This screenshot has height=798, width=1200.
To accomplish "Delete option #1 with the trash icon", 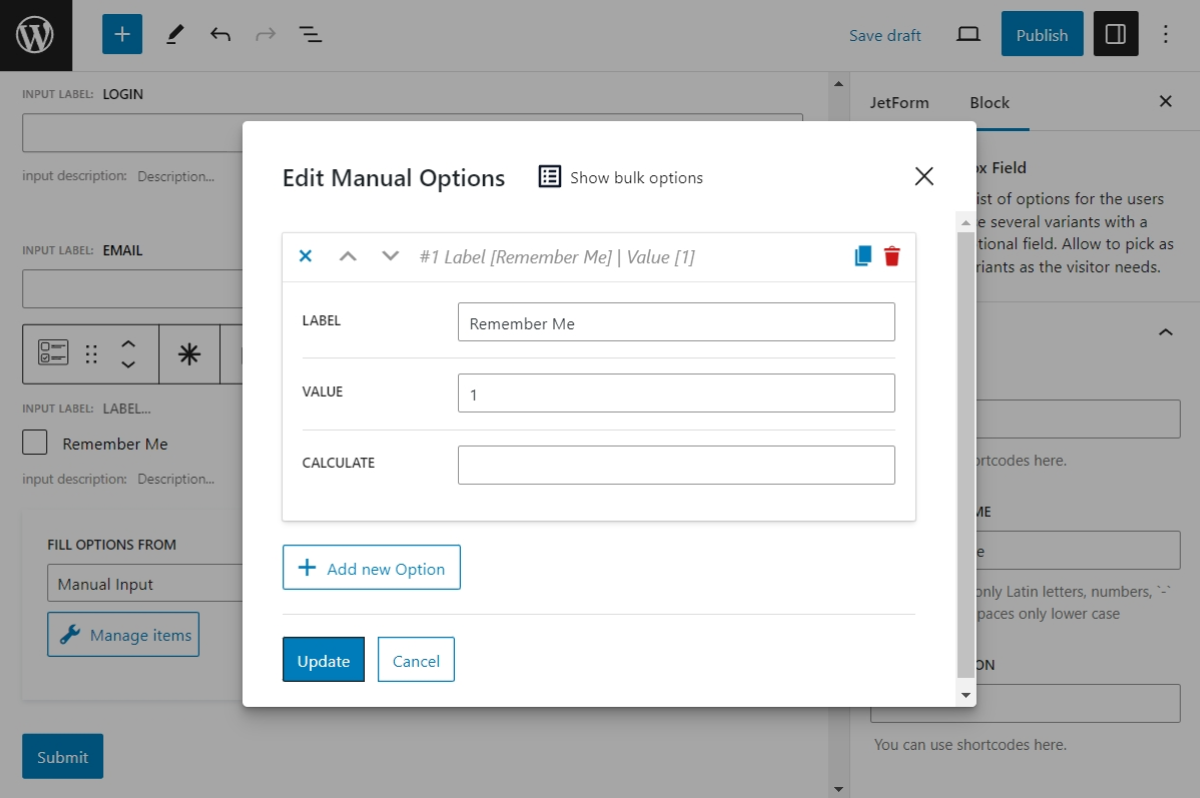I will click(x=892, y=256).
